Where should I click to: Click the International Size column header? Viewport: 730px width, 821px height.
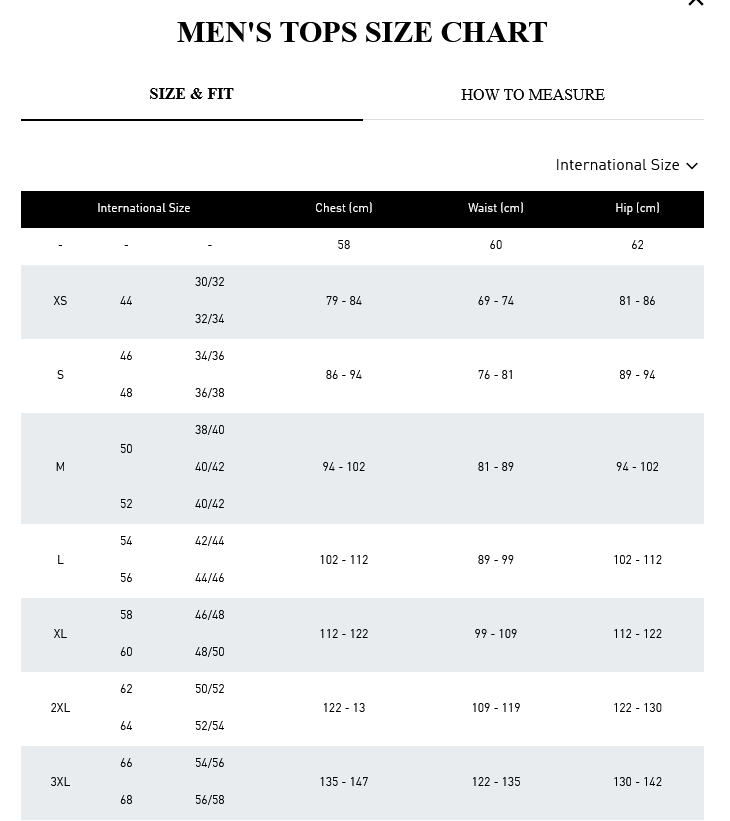point(143,209)
